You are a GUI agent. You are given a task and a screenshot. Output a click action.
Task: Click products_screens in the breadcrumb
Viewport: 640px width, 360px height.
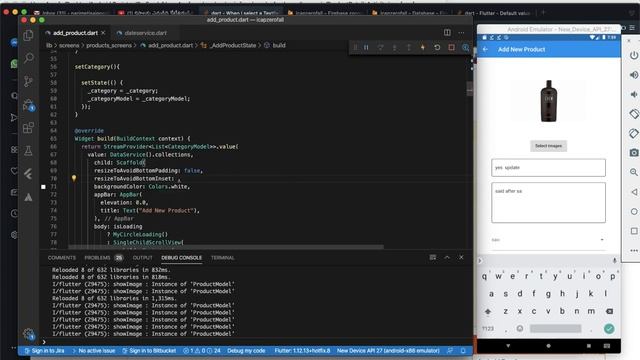(x=109, y=45)
